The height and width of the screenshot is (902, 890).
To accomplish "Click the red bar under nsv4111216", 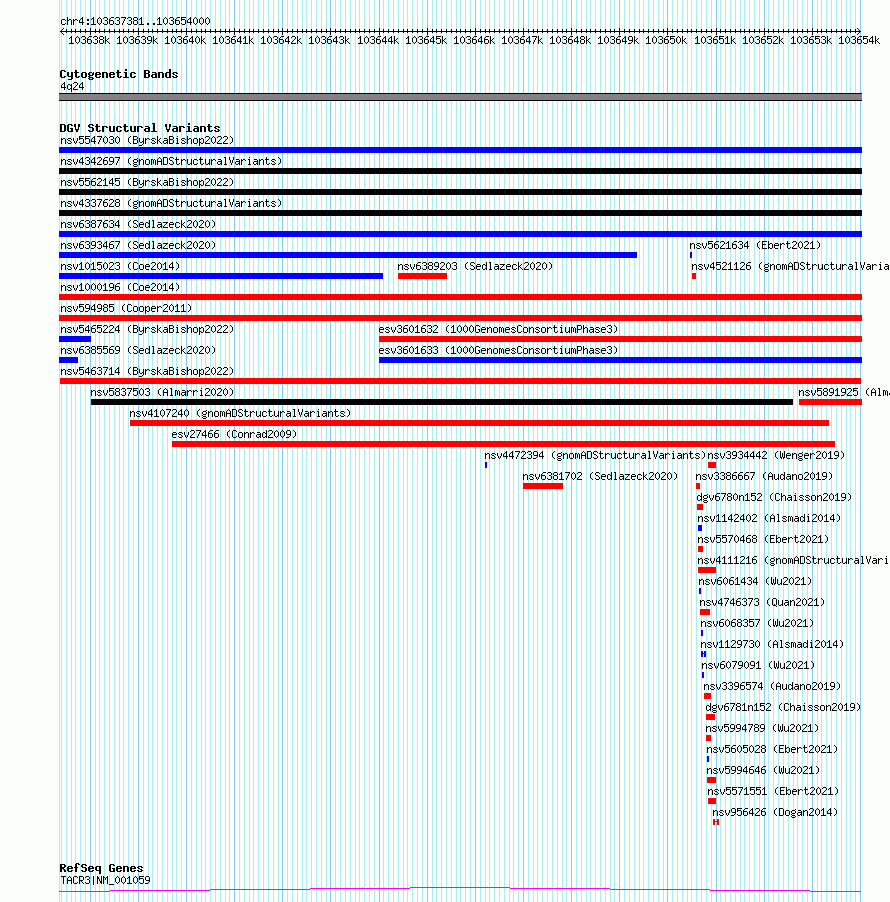I will [x=707, y=570].
